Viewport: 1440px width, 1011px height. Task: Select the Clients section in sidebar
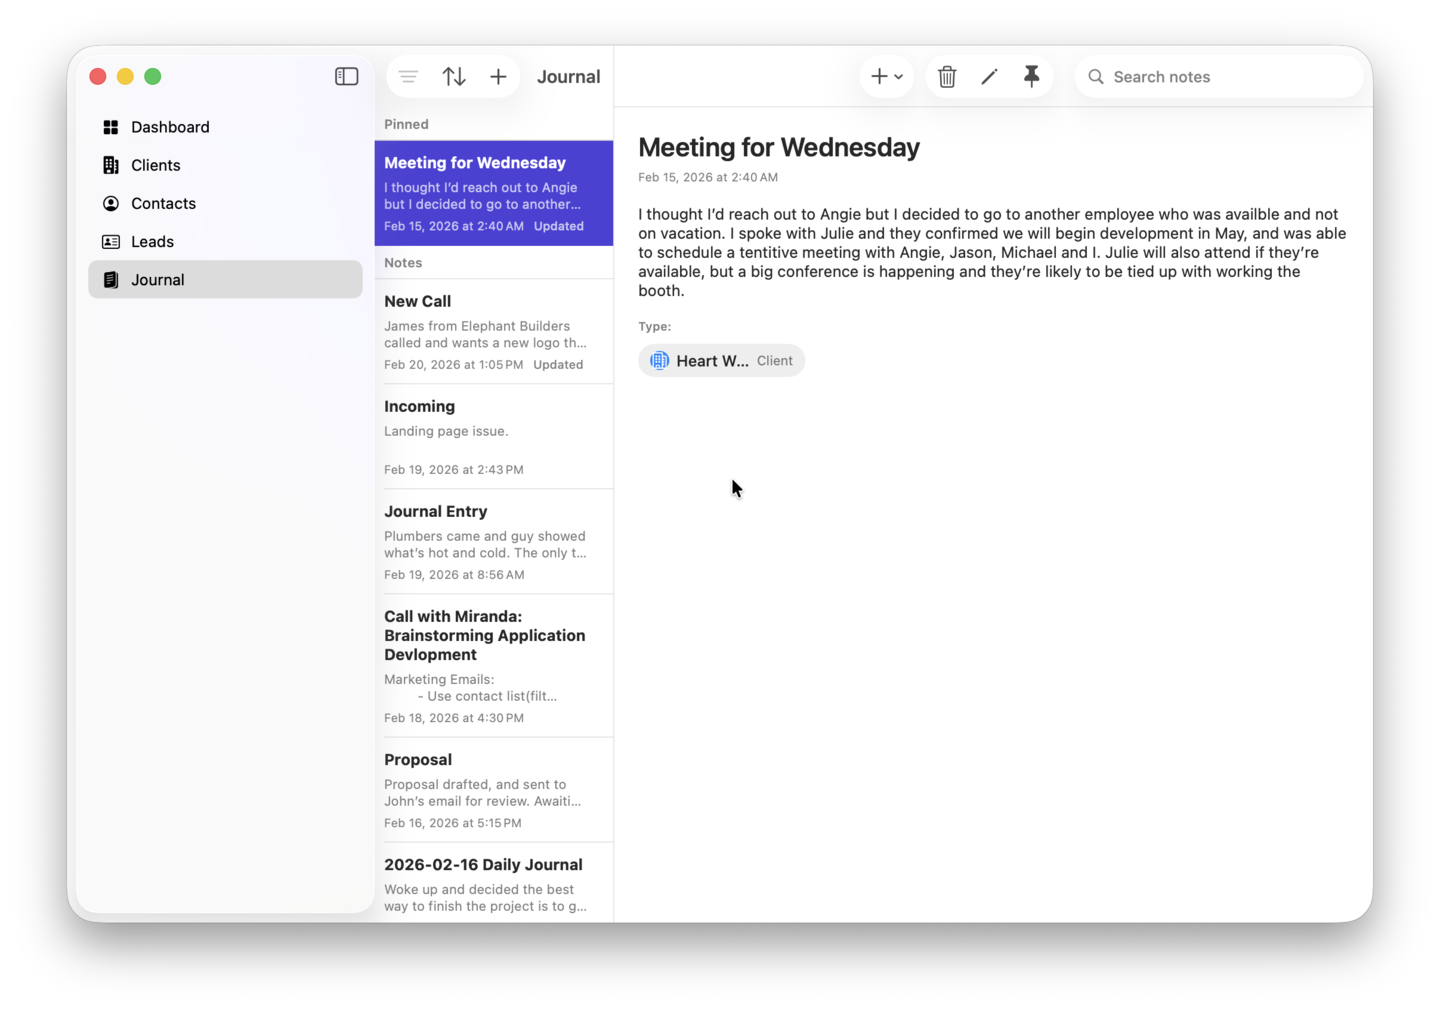point(155,165)
